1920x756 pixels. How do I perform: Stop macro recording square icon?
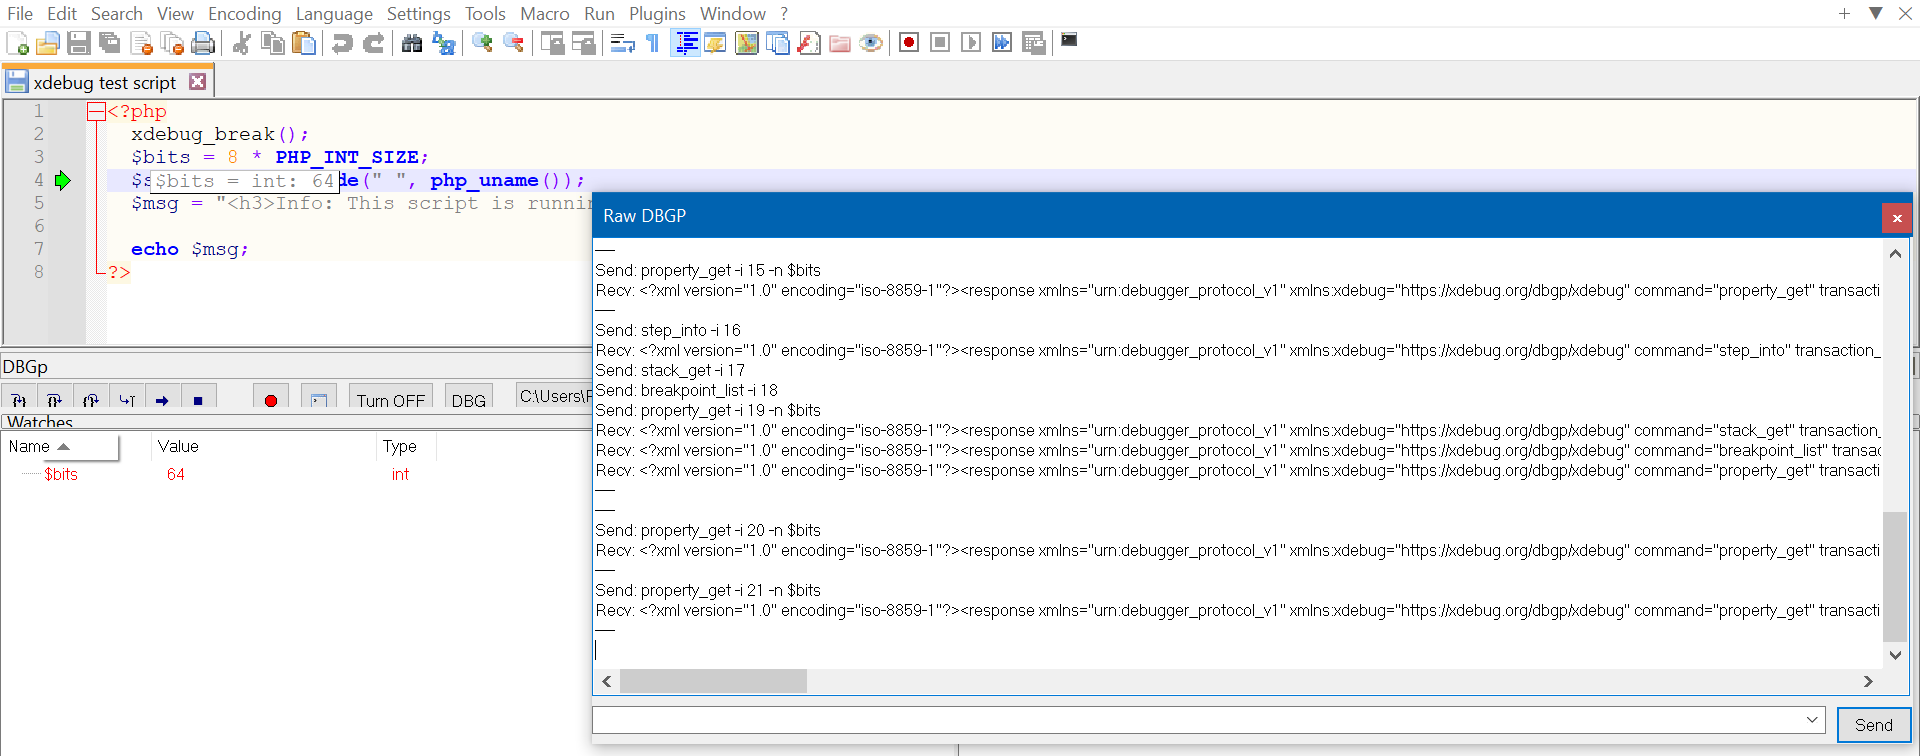click(x=940, y=42)
